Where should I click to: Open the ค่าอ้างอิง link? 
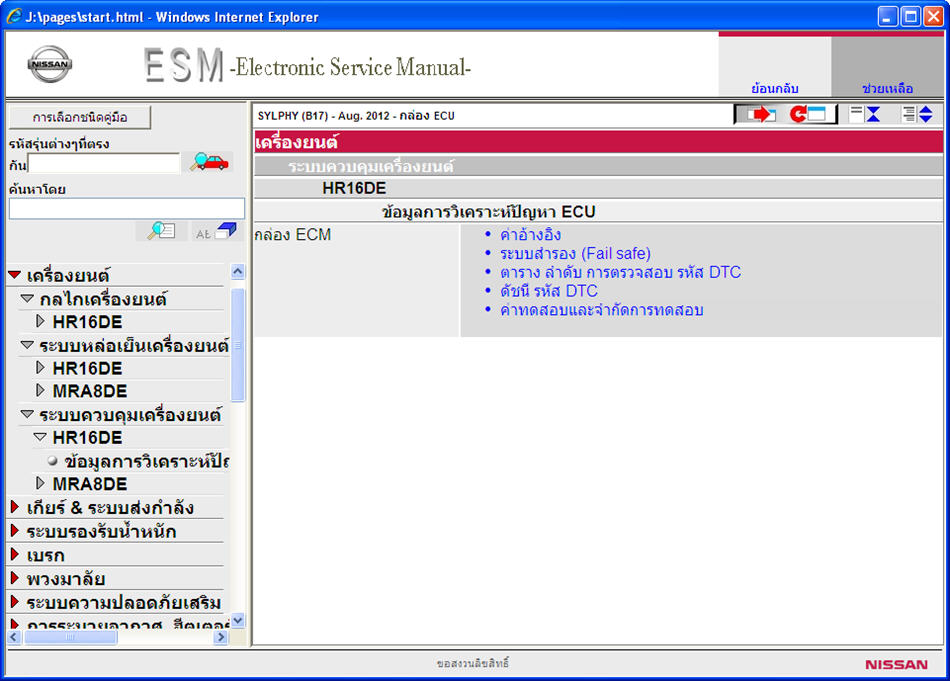(x=530, y=234)
